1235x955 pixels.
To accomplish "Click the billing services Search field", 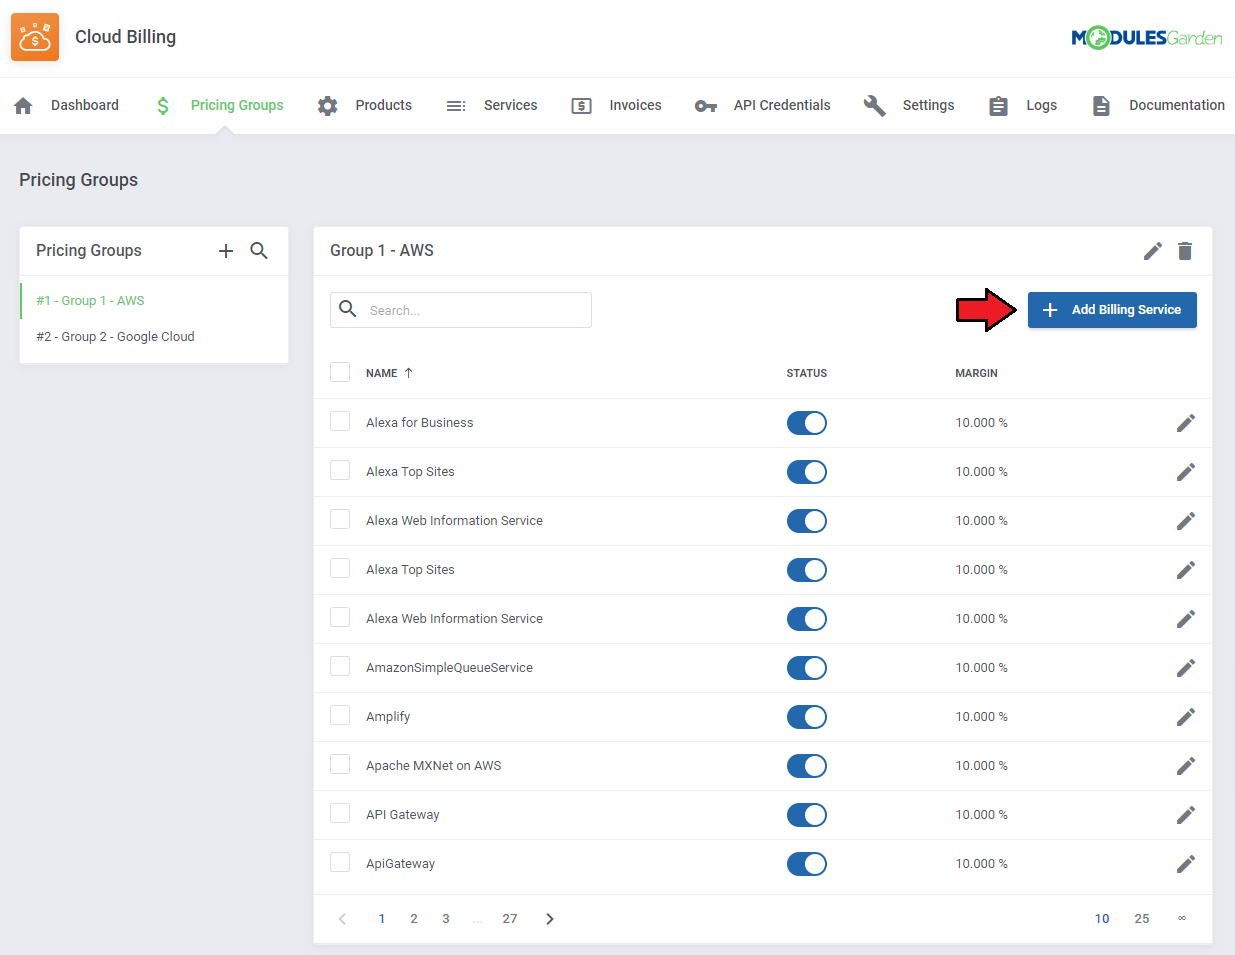I will coord(461,310).
